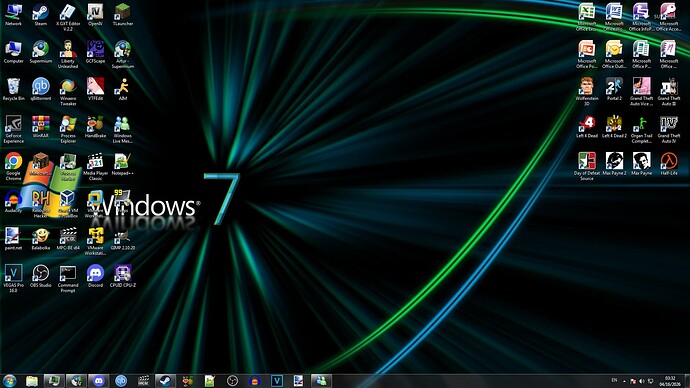Launch the OpenIV desktop shortcut
The width and height of the screenshot is (690, 388).
pyautogui.click(x=95, y=15)
